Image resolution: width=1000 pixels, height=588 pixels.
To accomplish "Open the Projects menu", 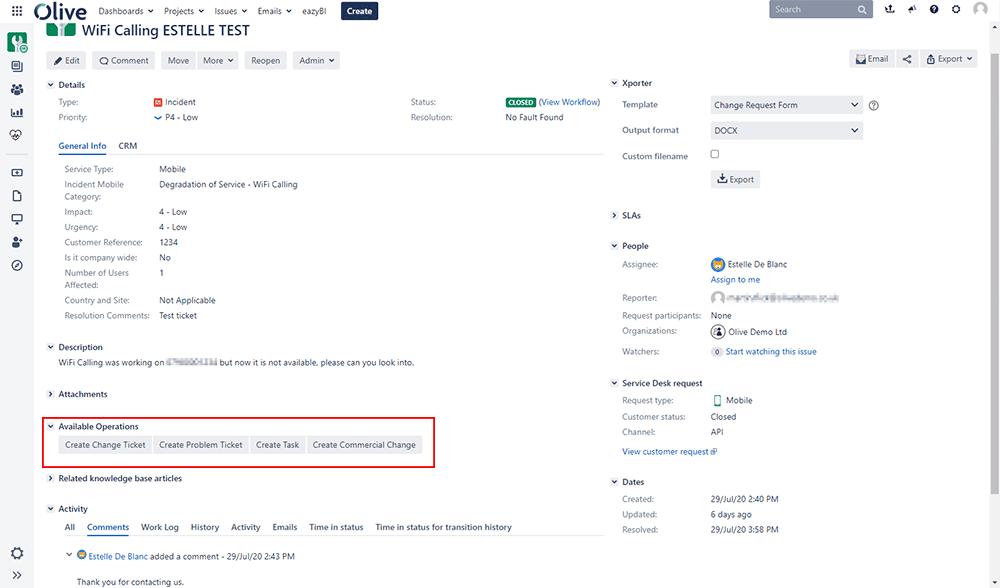I will (x=183, y=11).
